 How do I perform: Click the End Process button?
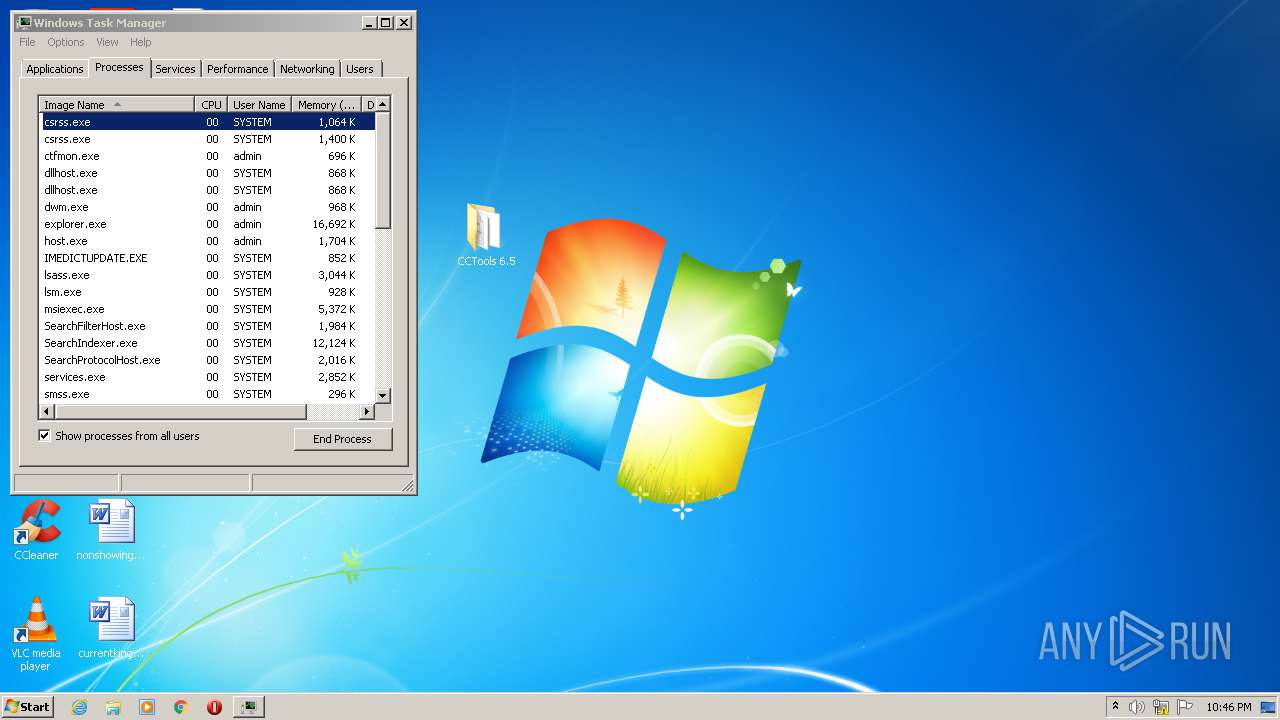coord(343,439)
